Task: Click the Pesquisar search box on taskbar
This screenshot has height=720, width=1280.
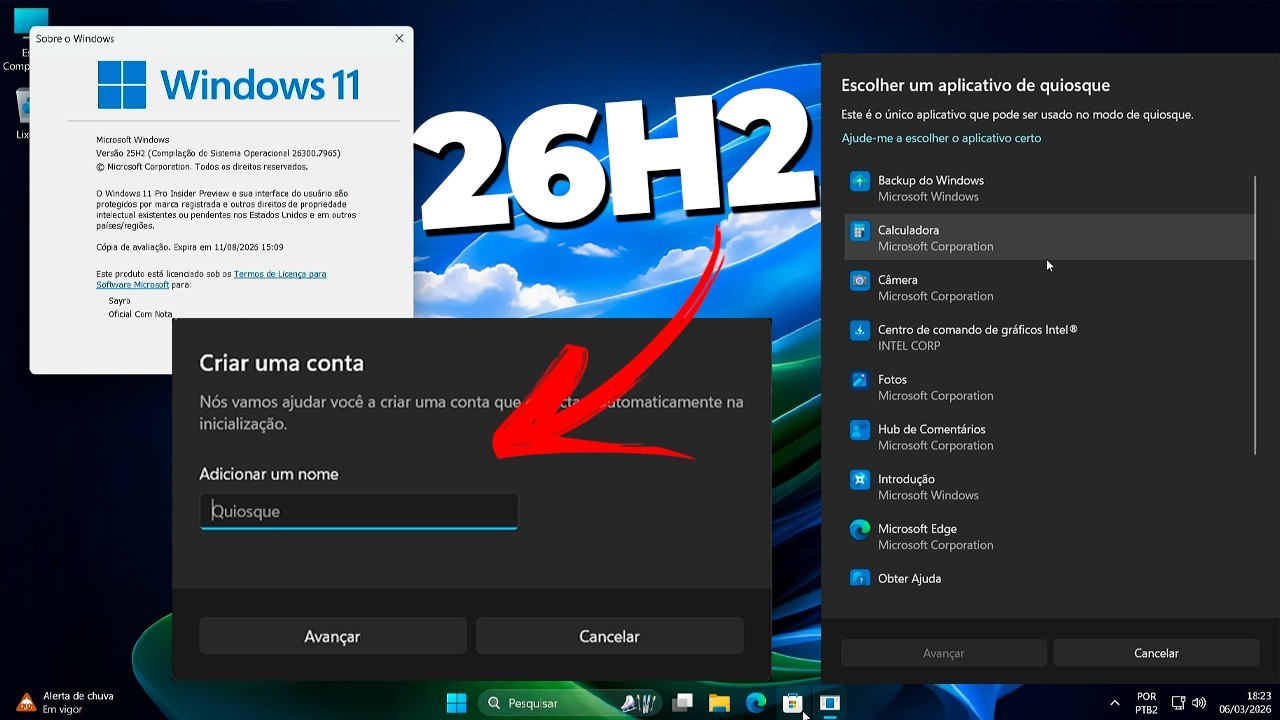Action: point(569,703)
